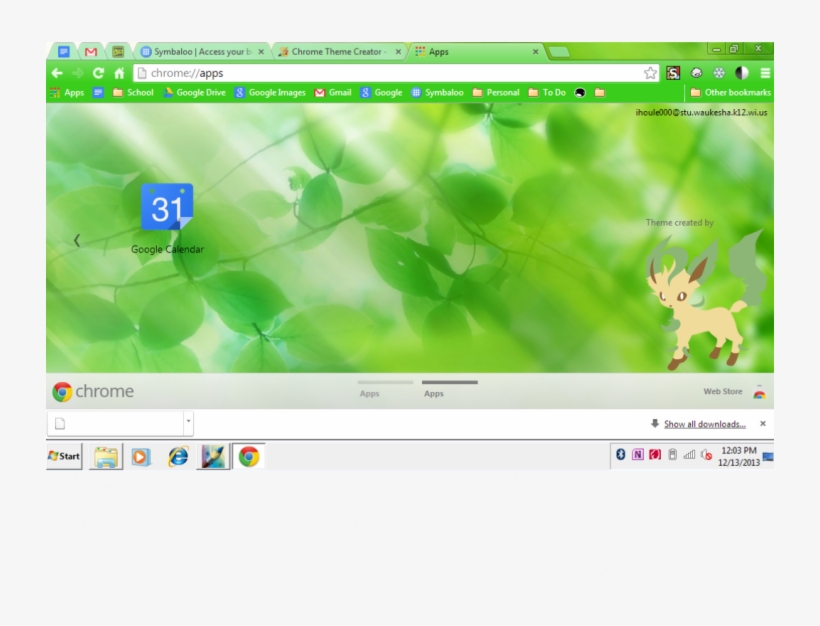
Task: Open the Google Calendar app icon
Action: click(x=165, y=210)
